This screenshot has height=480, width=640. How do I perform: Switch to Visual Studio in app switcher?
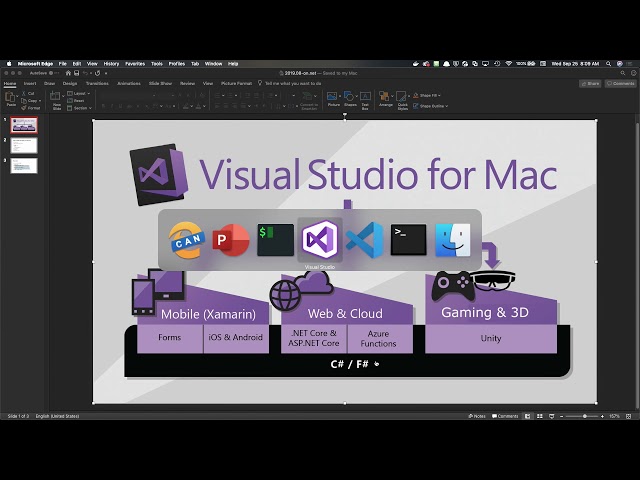pos(320,240)
